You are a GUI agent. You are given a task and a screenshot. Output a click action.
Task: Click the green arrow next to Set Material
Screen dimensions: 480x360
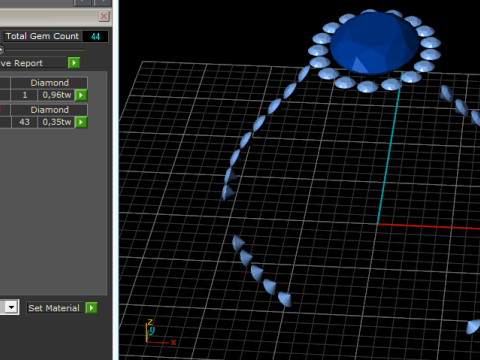click(x=91, y=307)
